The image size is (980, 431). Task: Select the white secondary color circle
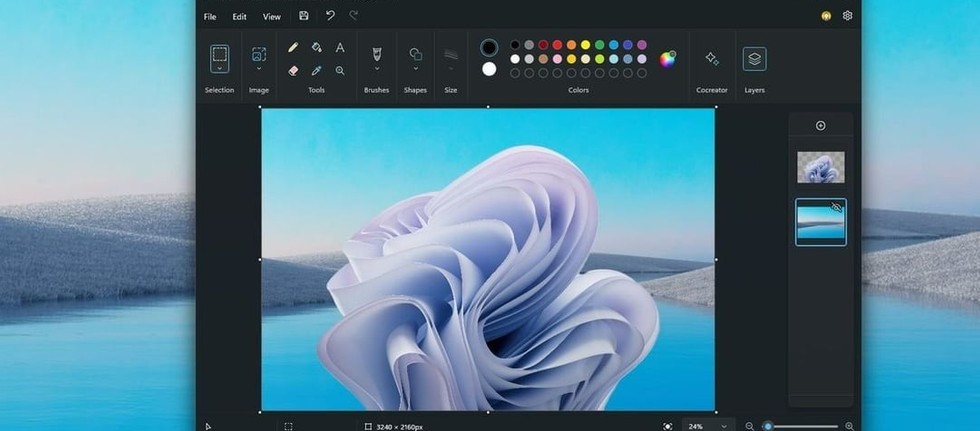pyautogui.click(x=489, y=69)
